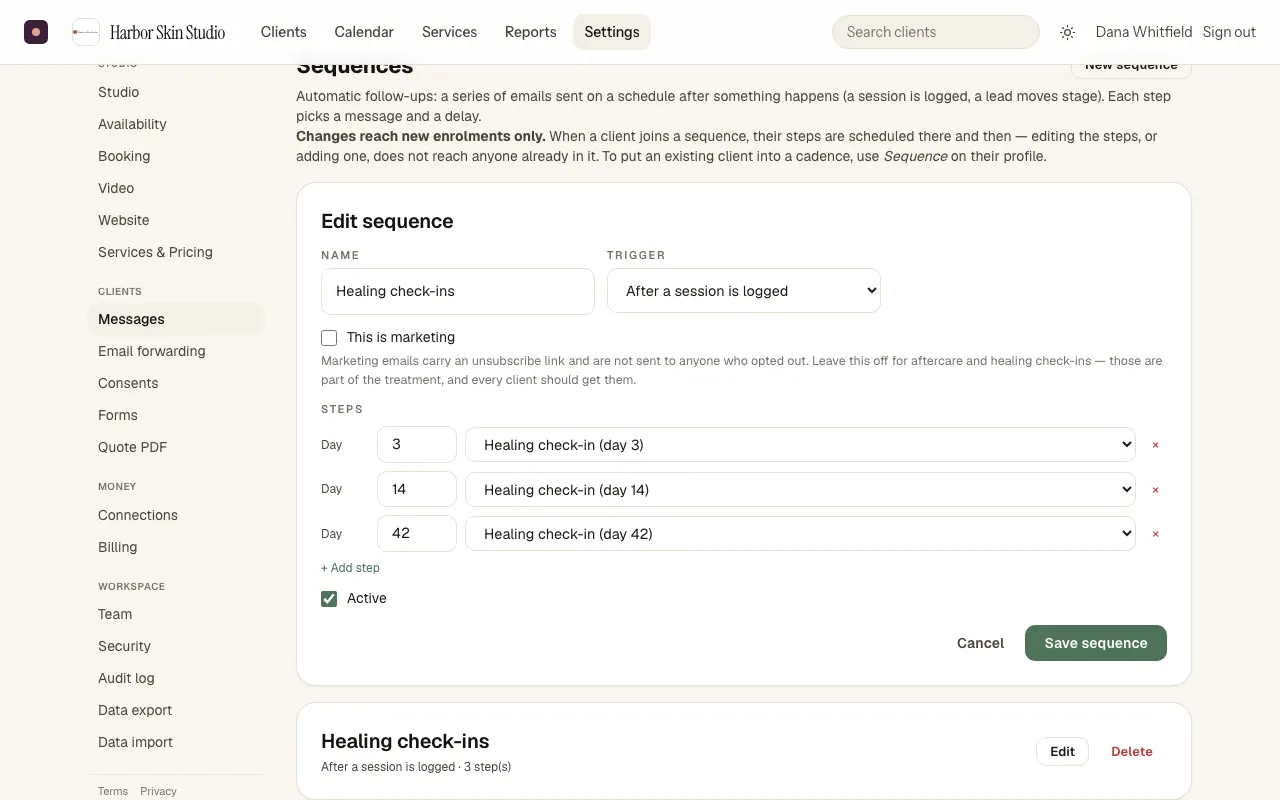Click the dark app logo icon
The height and width of the screenshot is (800, 1280).
point(36,32)
